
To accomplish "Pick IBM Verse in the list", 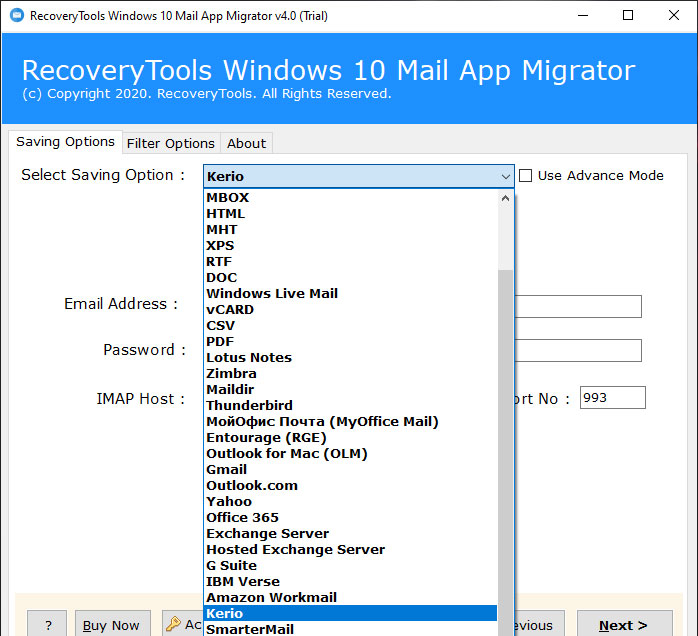I will 351,582.
